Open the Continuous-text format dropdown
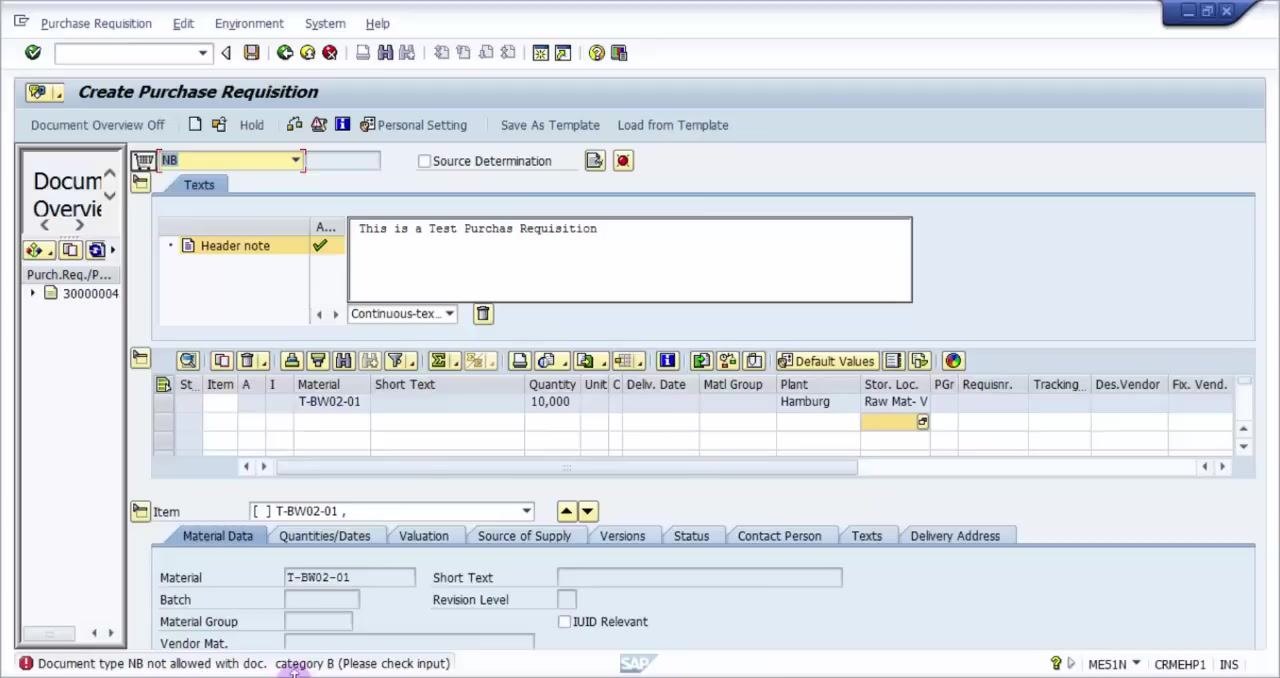 click(x=450, y=314)
